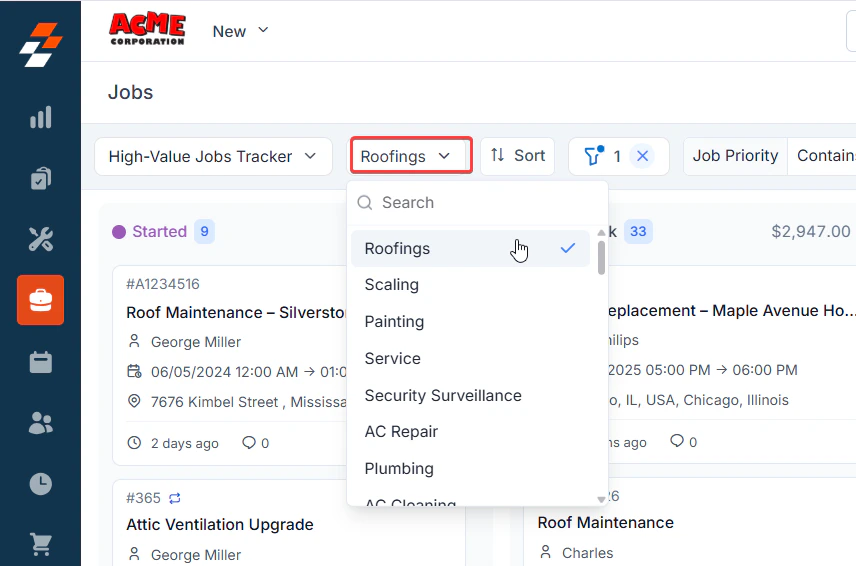Open the time clock sidebar icon

[x=40, y=484]
